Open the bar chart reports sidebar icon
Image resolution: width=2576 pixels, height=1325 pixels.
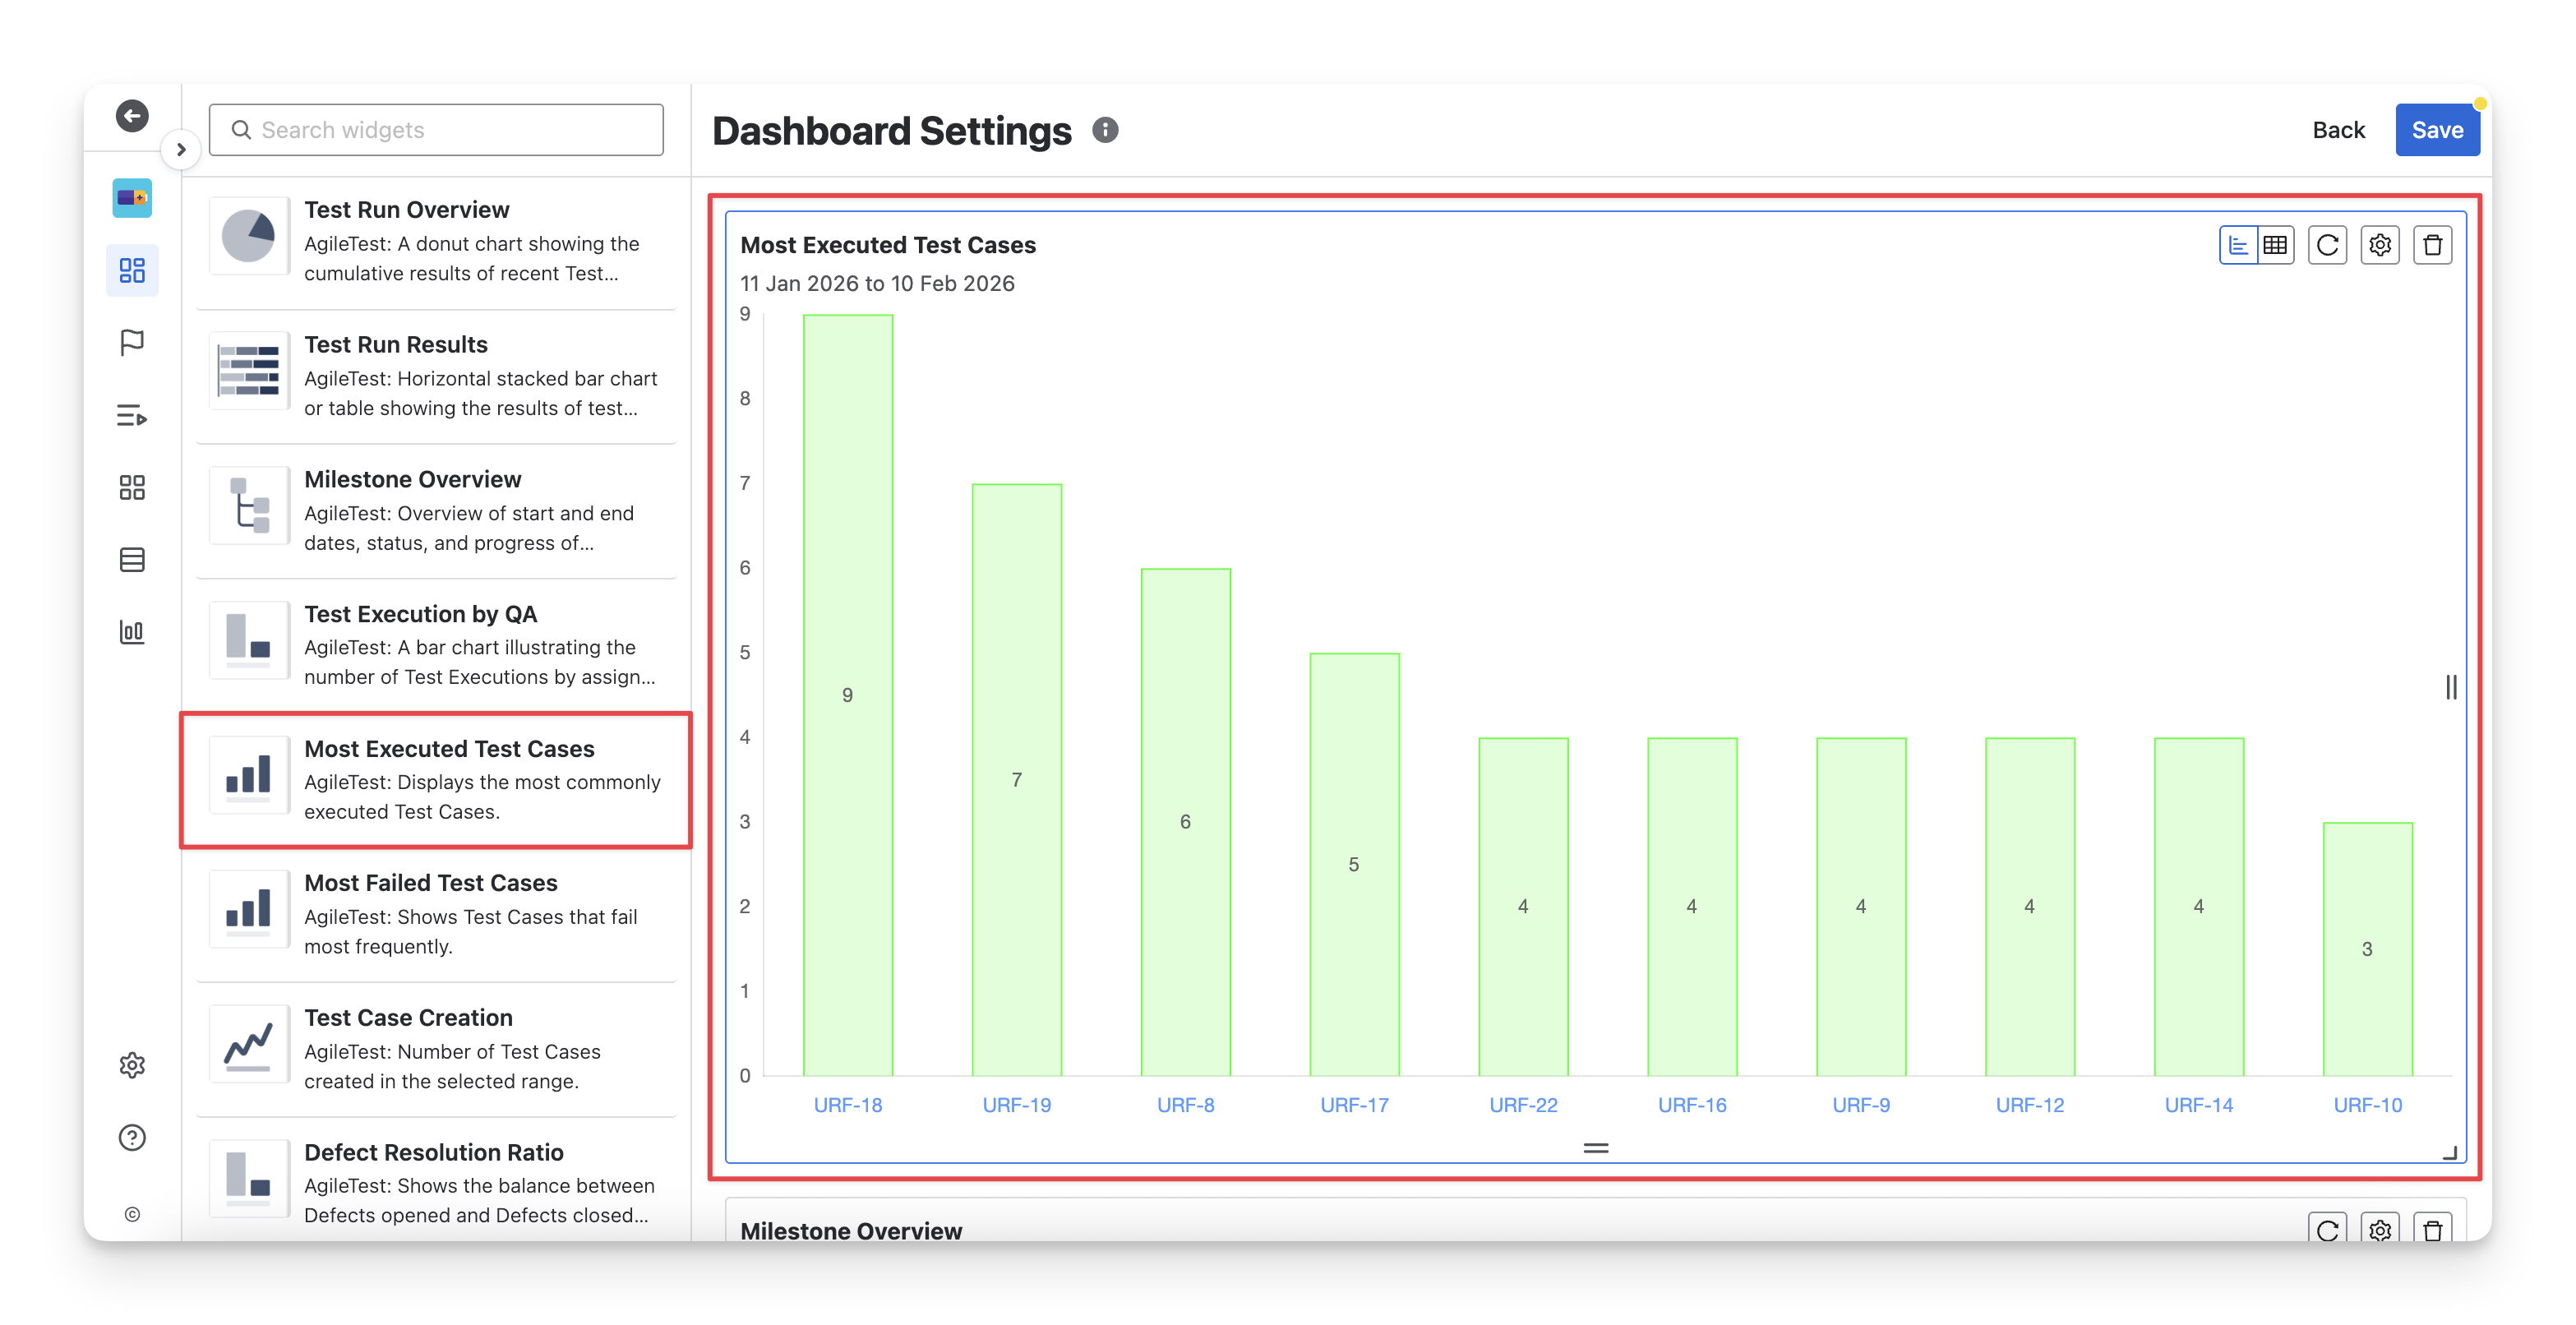point(132,632)
